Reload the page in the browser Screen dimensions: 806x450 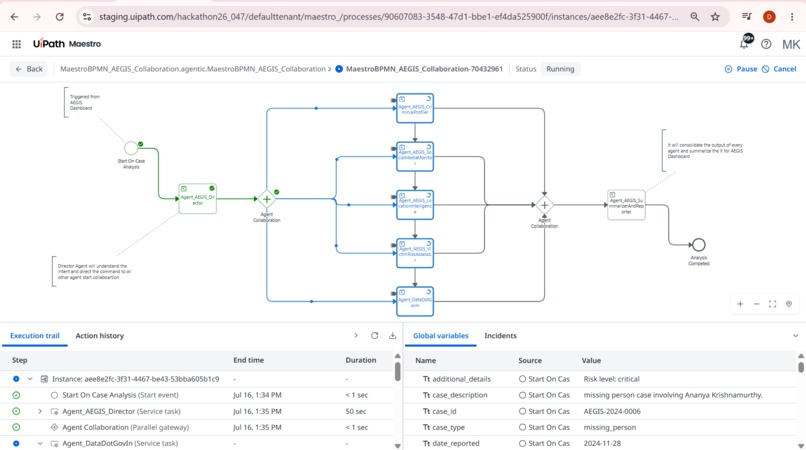pos(60,17)
